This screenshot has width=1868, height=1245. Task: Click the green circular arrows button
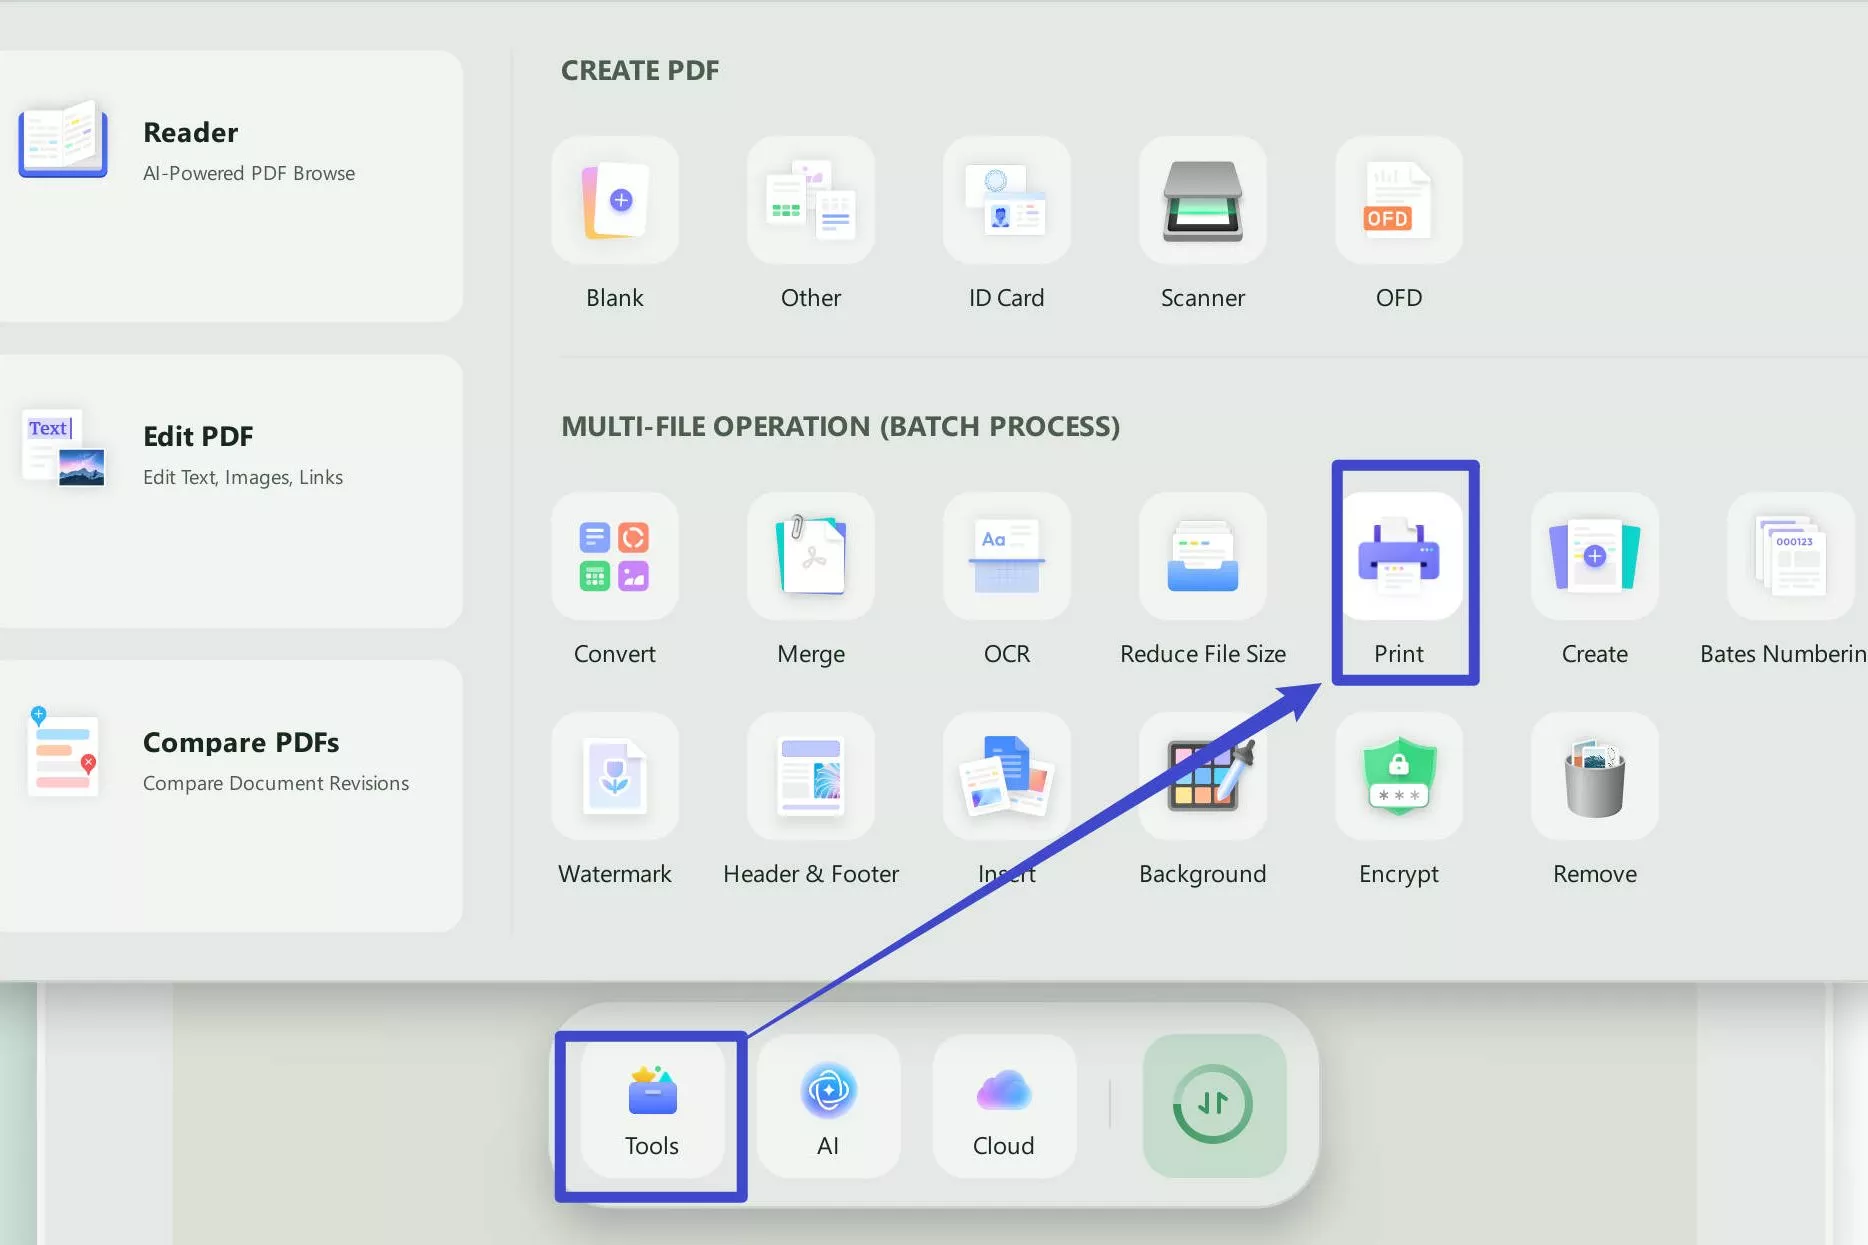(1214, 1106)
